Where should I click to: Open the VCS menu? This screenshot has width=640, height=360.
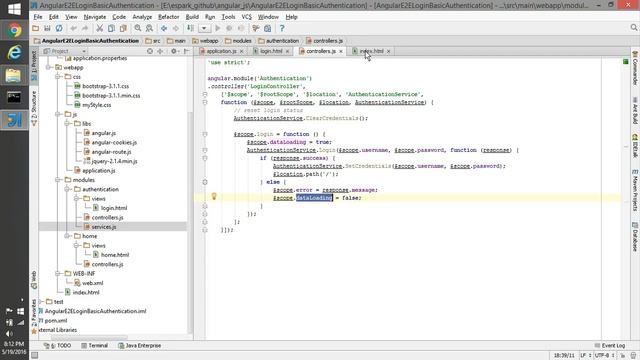coord(247,17)
